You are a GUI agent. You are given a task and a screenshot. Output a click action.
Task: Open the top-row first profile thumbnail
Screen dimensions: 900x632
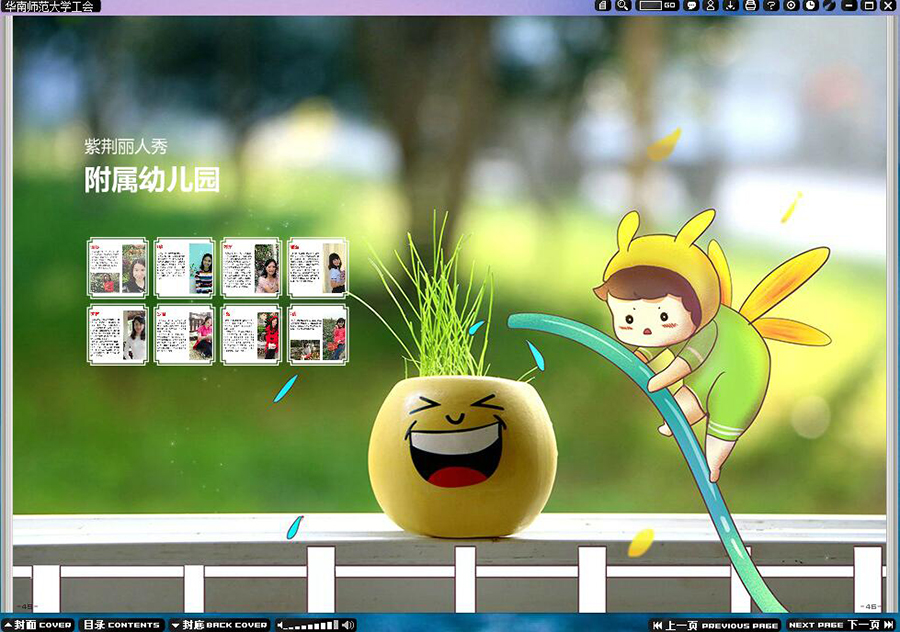coord(118,267)
